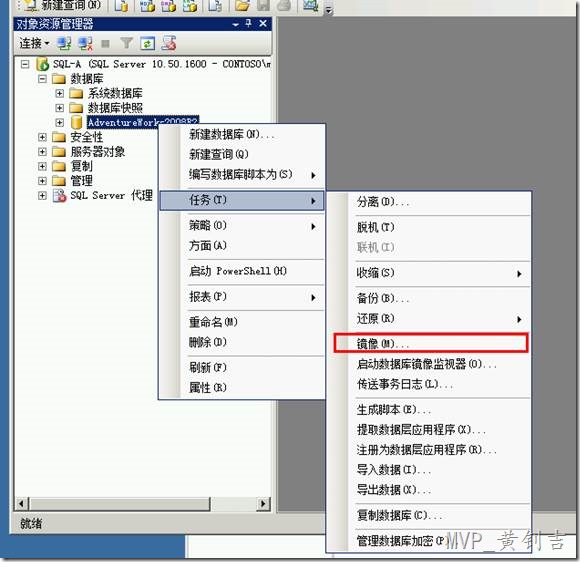Viewport: 580px width, 562px height.
Task: Choose 属性(R) from context menu
Action: [x=242, y=387]
